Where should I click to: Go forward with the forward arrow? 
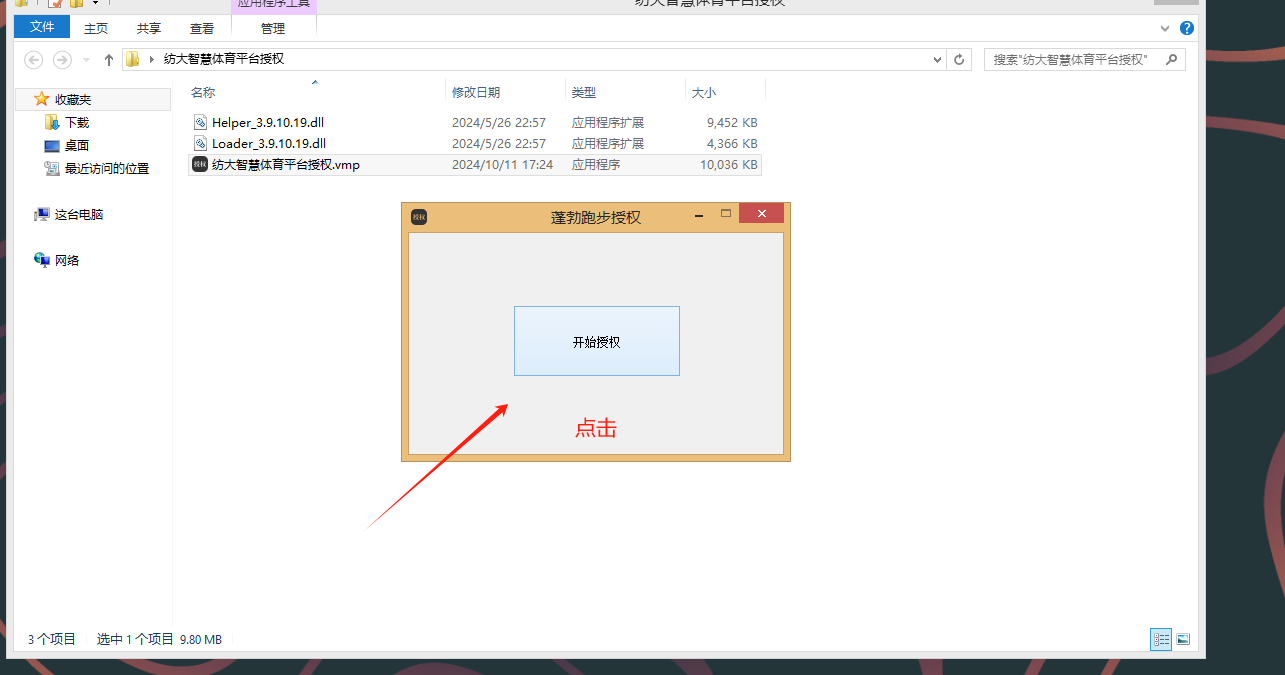62,60
